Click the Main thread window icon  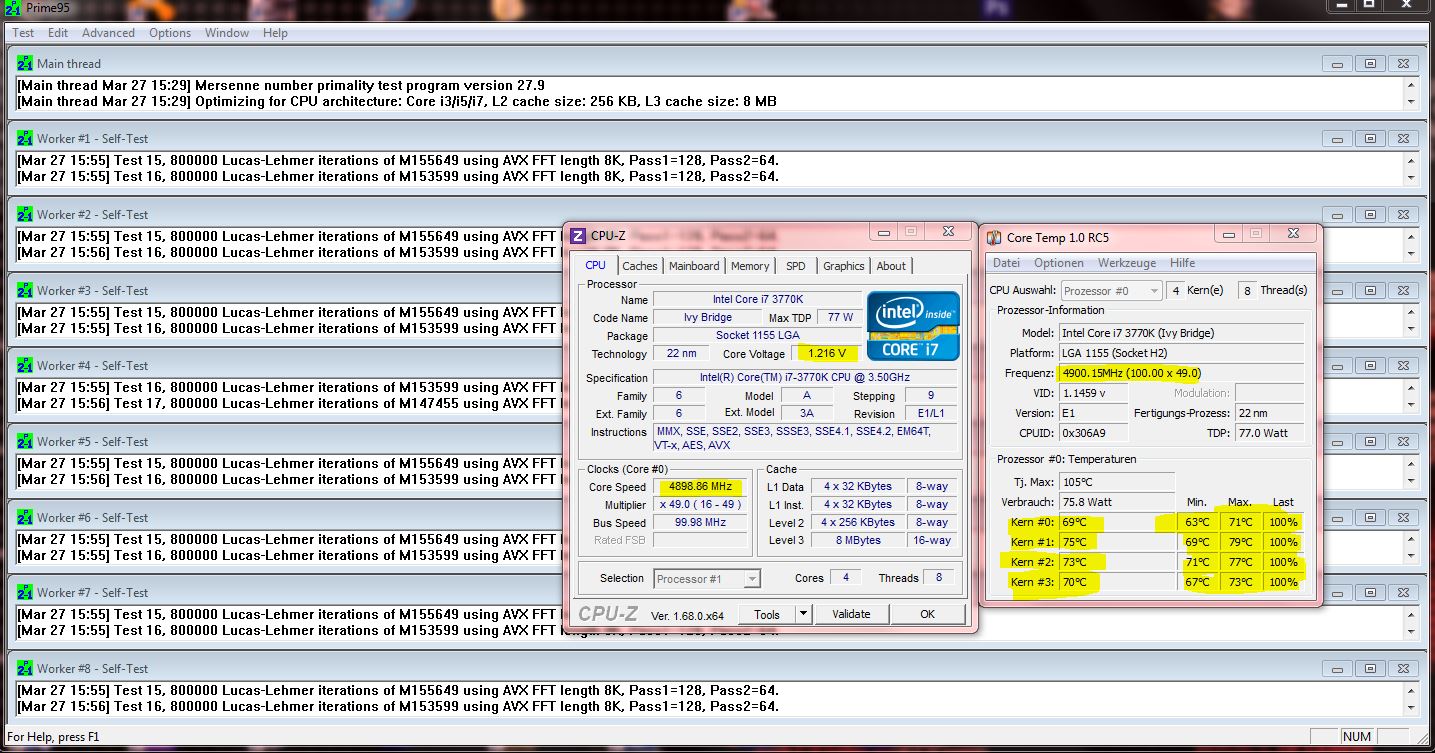tap(25, 63)
